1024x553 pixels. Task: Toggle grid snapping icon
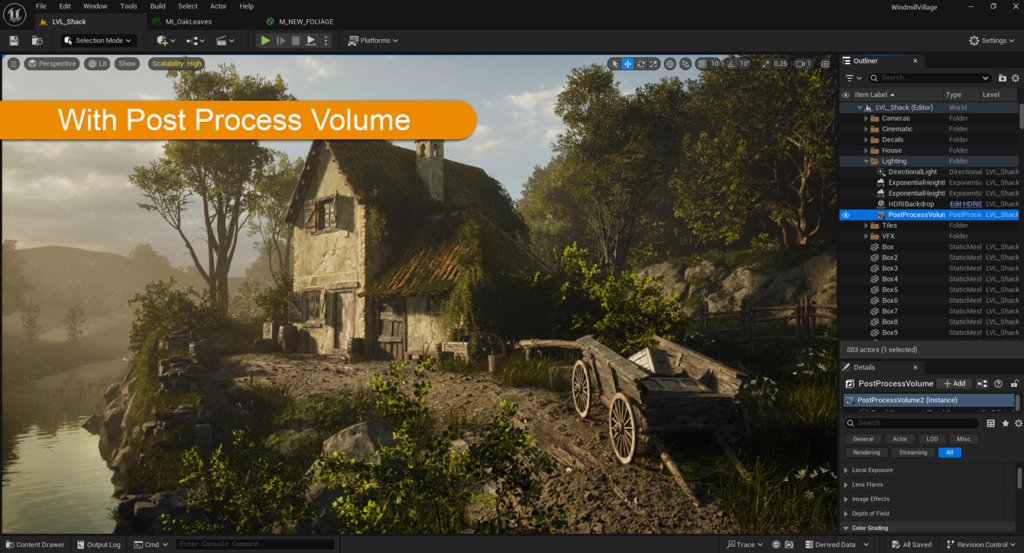(702, 63)
